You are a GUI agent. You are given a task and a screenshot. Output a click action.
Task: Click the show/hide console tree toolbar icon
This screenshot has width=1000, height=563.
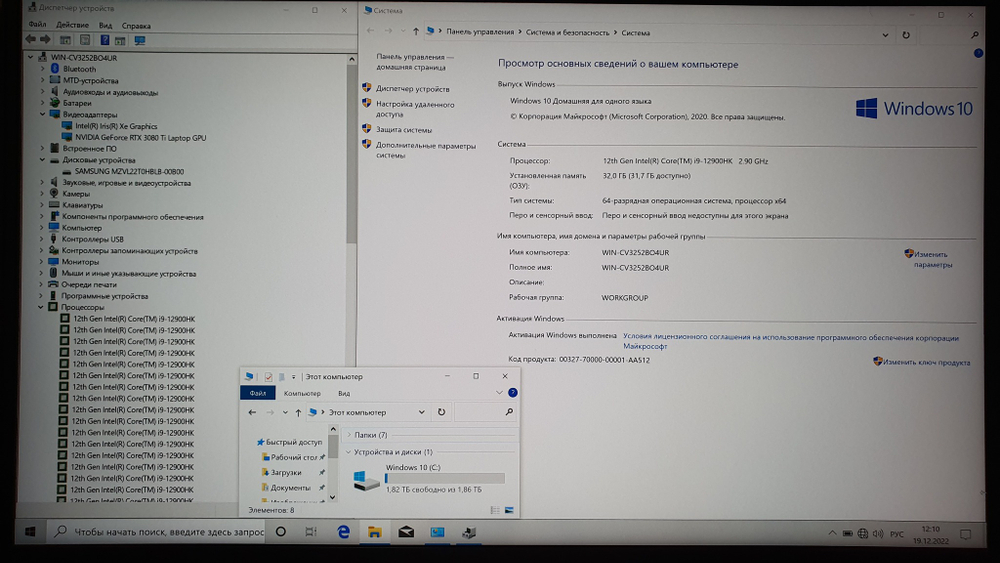pos(65,40)
